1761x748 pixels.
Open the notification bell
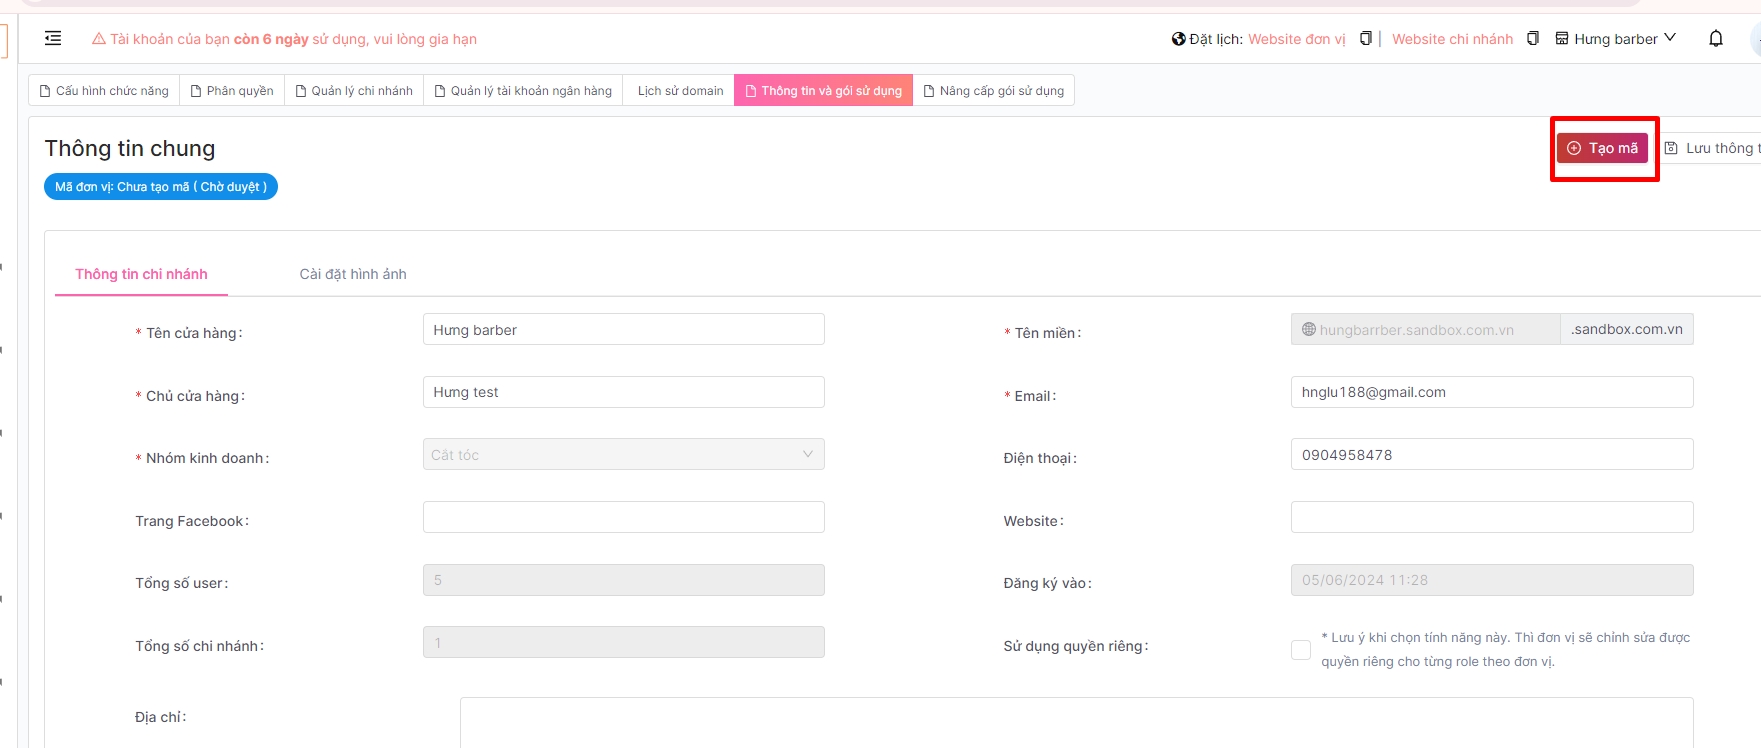click(x=1716, y=39)
